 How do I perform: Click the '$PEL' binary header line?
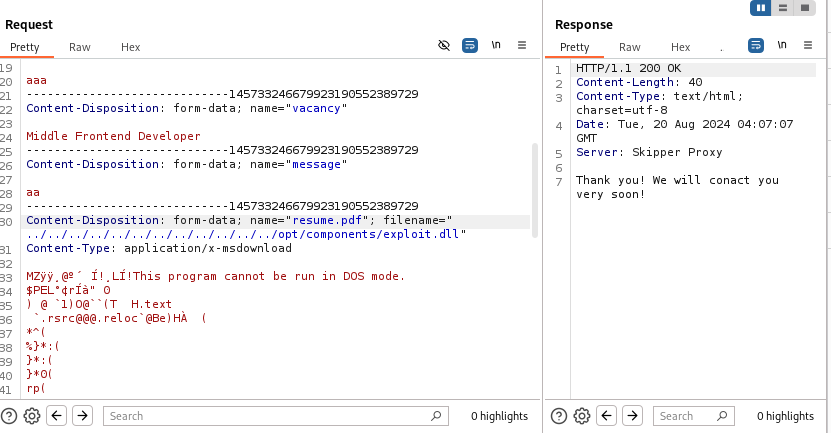[68, 290]
